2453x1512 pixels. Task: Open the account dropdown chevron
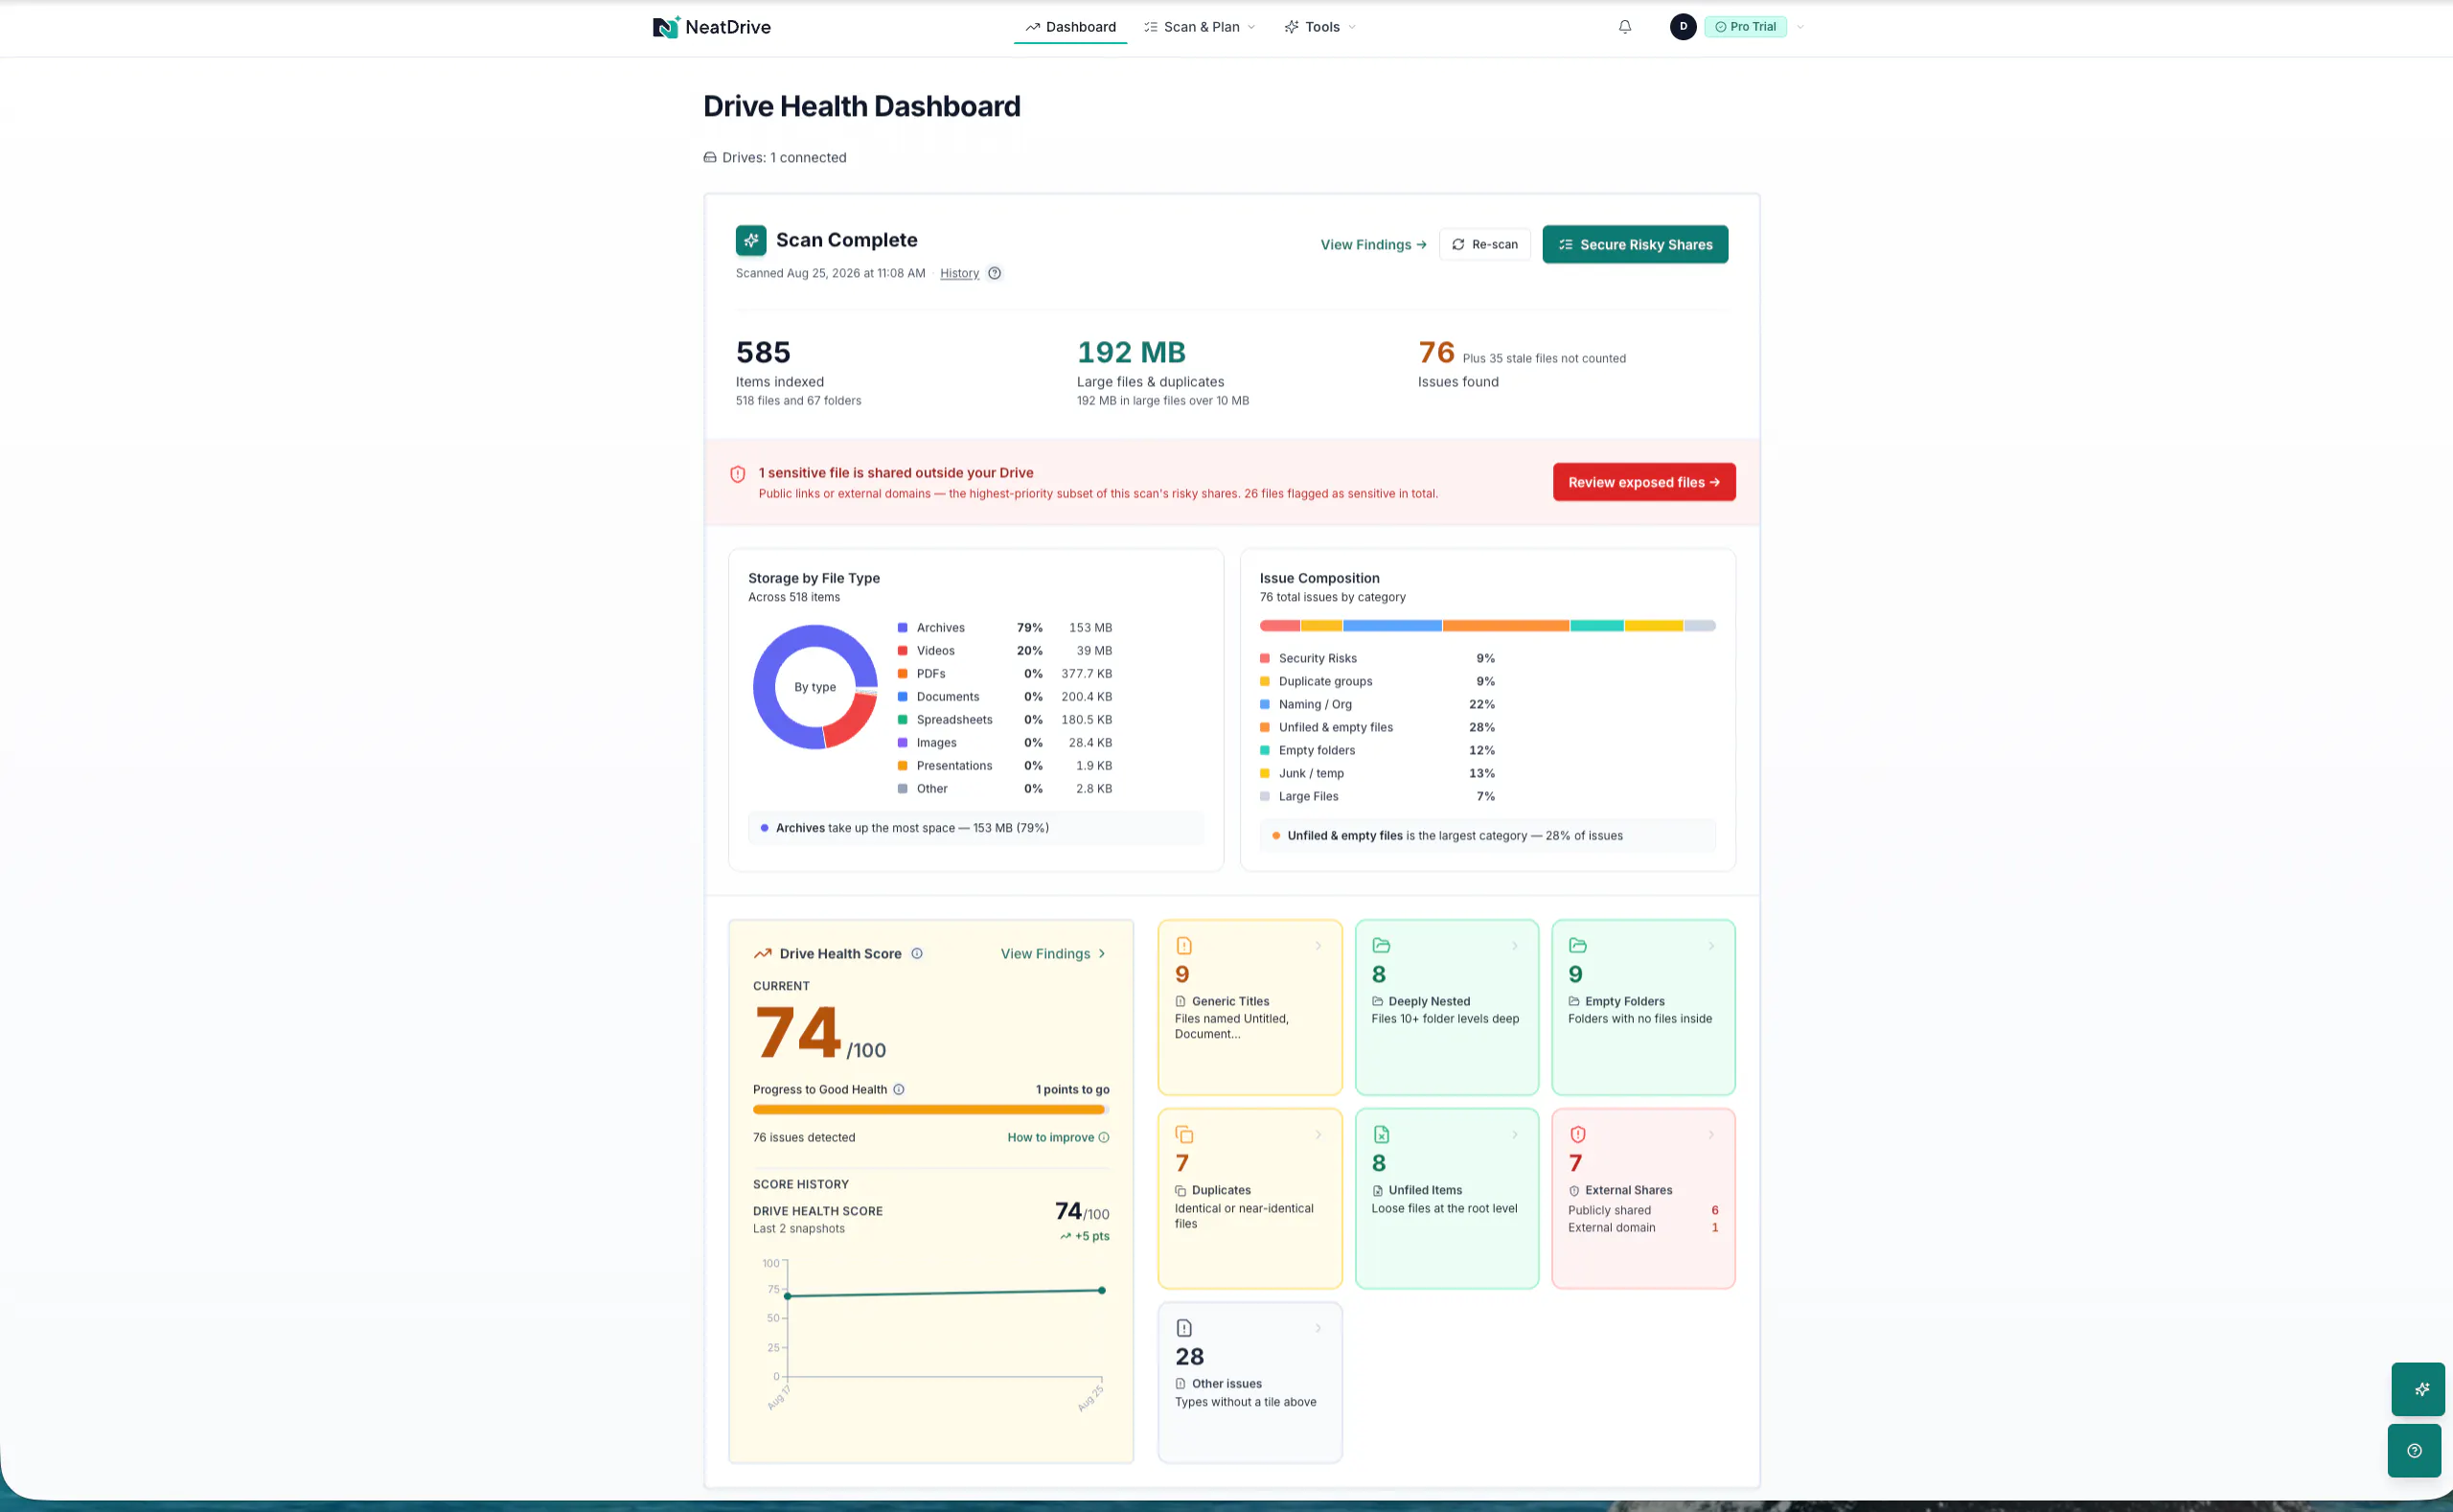1800,27
